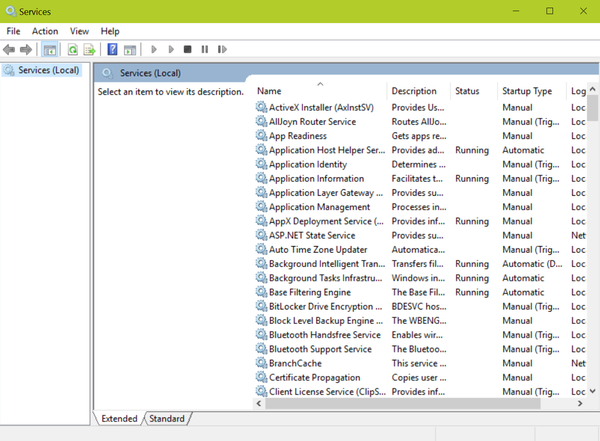The image size is (600, 441).
Task: Select the Client License Service row
Action: coord(420,391)
